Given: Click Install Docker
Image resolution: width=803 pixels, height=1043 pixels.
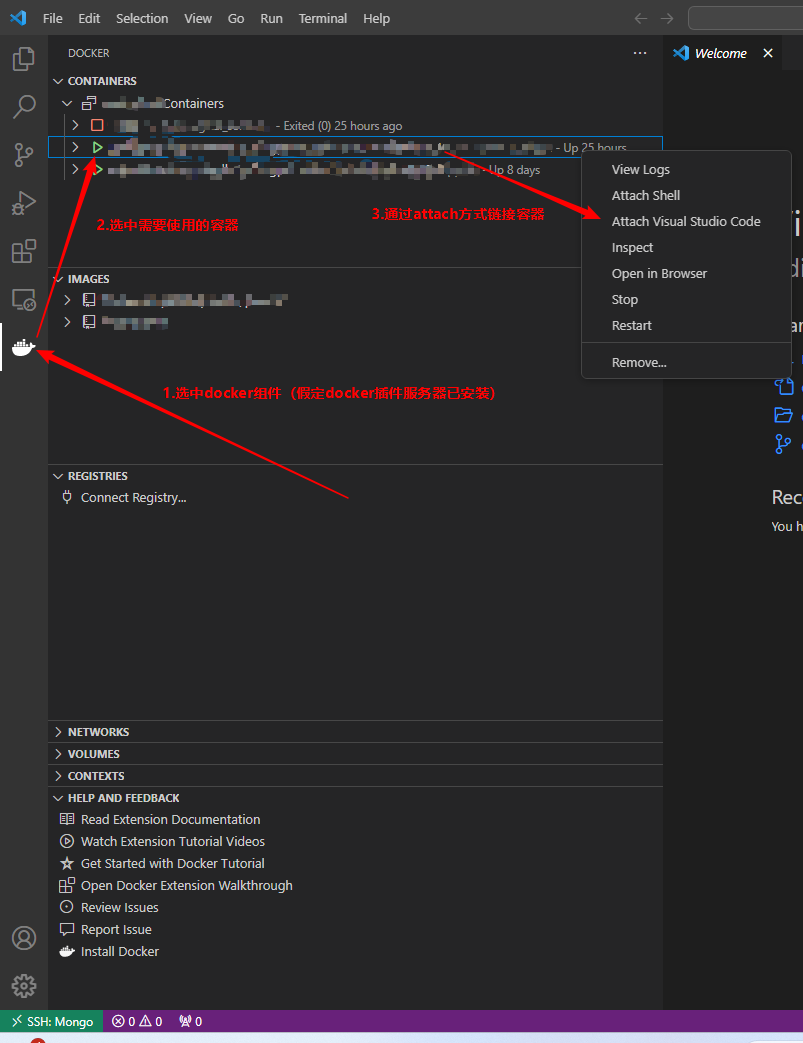Looking at the screenshot, I should 120,951.
